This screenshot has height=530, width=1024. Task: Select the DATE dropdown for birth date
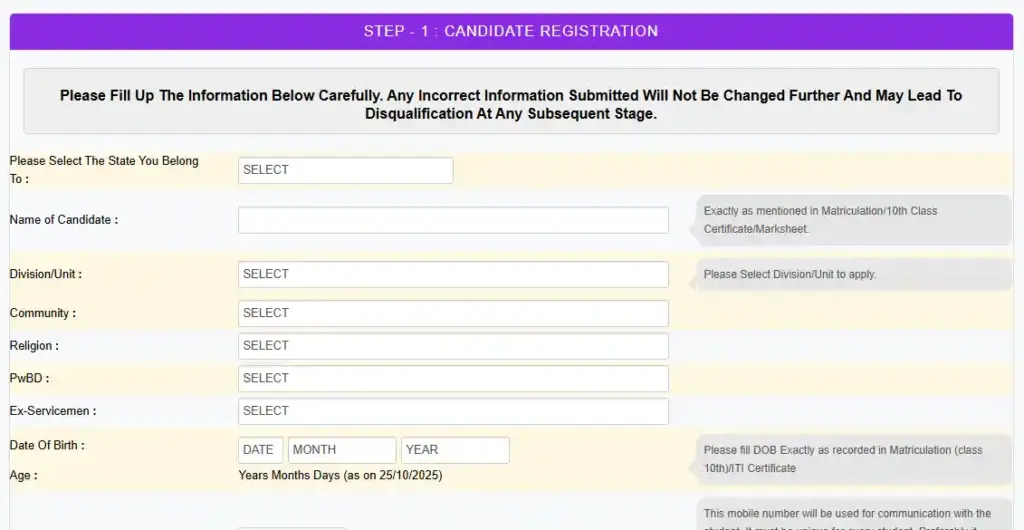(x=260, y=450)
